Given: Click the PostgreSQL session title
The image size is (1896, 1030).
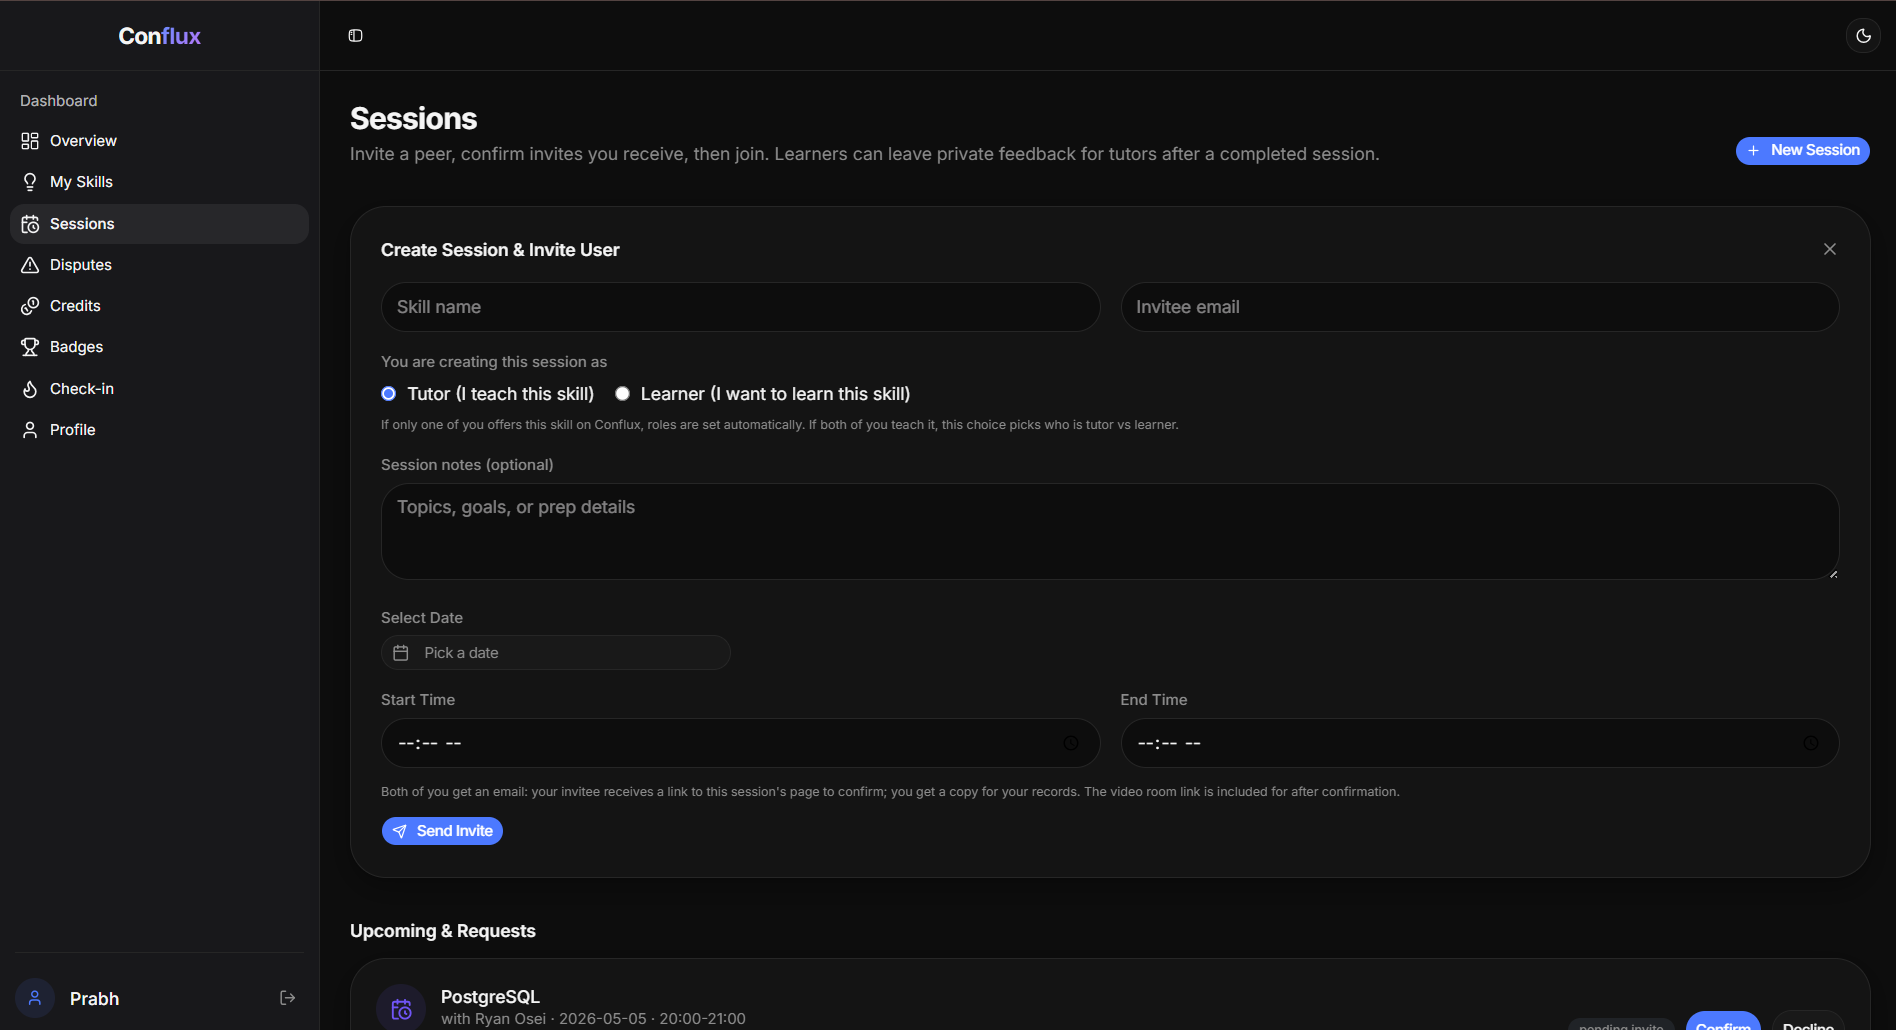Looking at the screenshot, I should pos(490,997).
